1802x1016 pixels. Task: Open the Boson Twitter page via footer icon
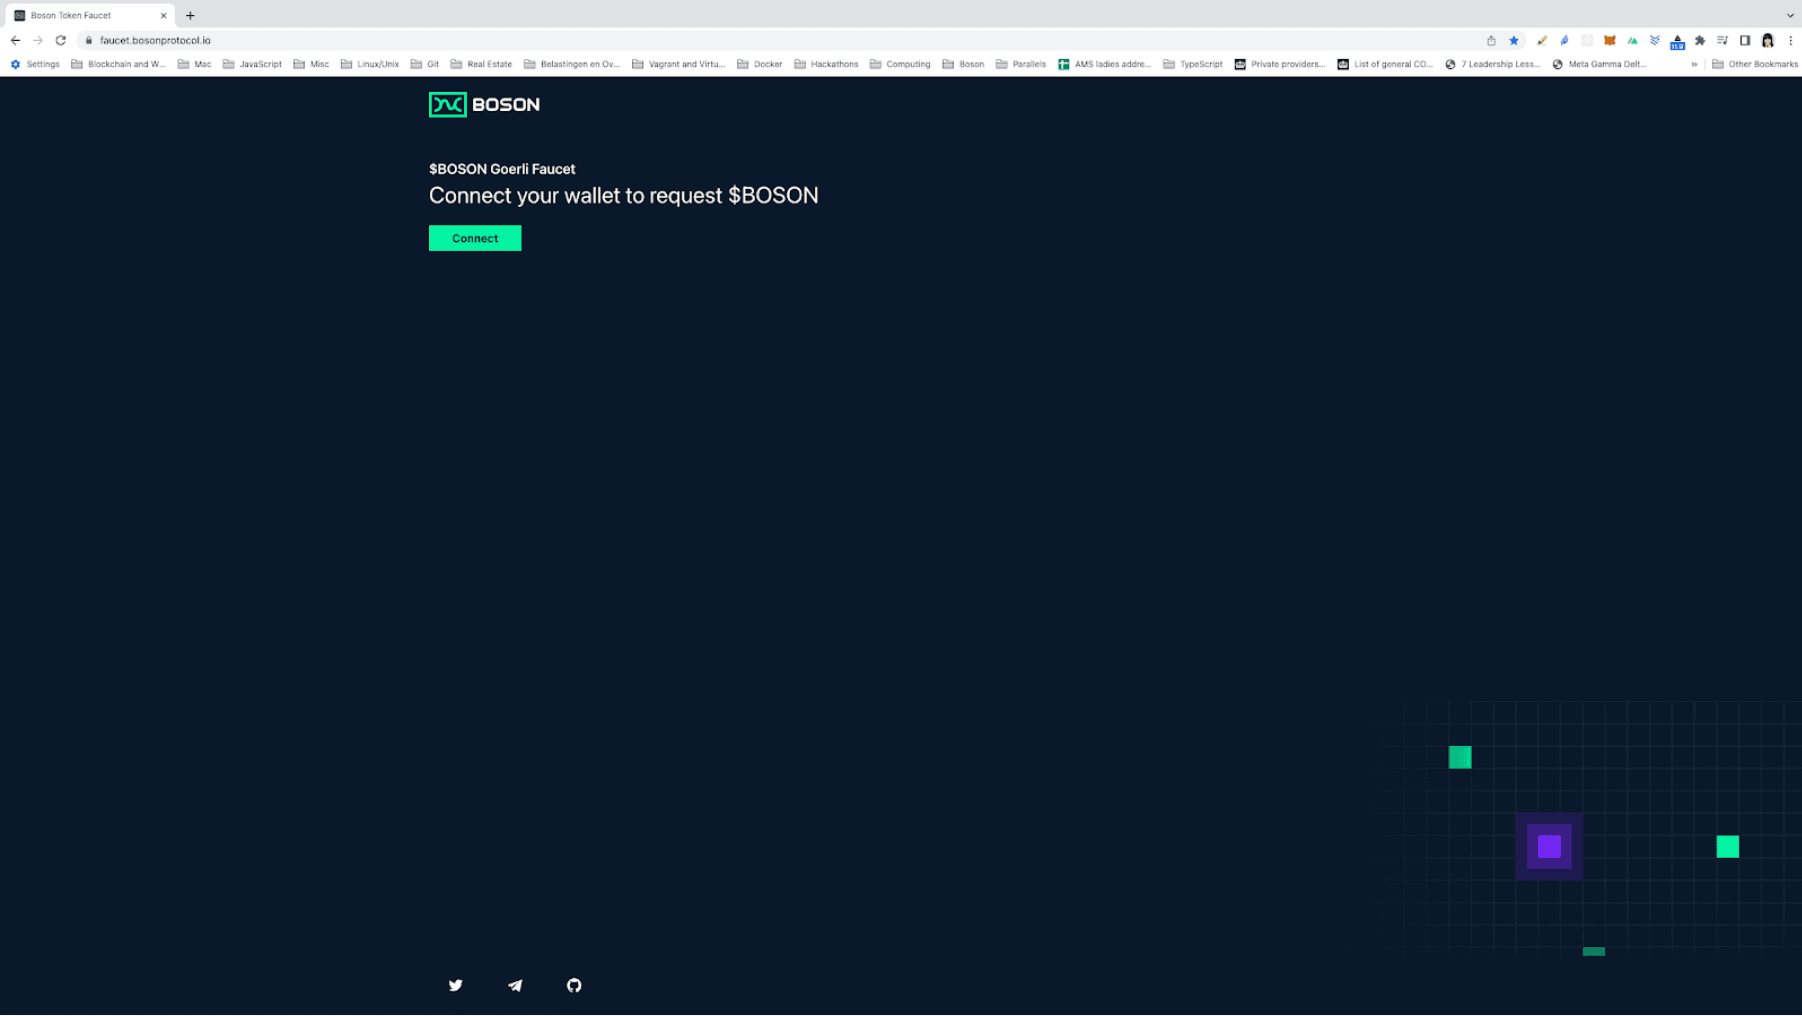pos(456,985)
